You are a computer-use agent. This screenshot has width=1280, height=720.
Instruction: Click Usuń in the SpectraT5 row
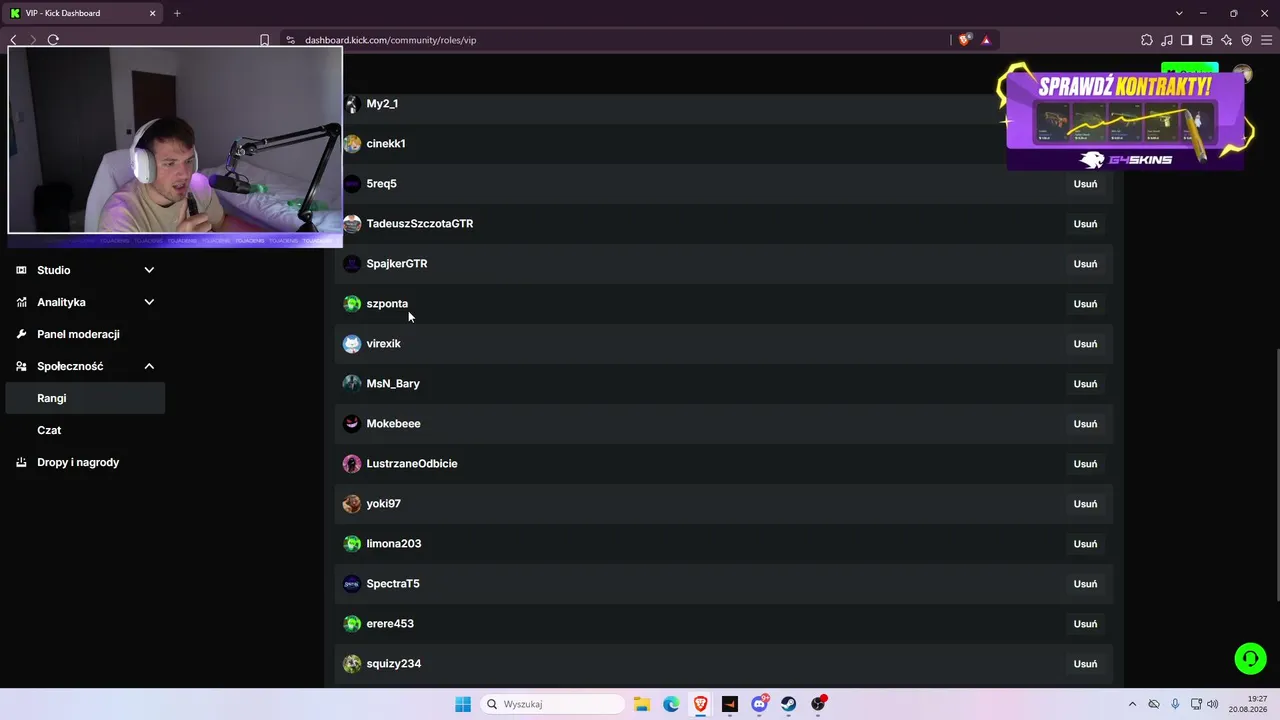coord(1085,584)
